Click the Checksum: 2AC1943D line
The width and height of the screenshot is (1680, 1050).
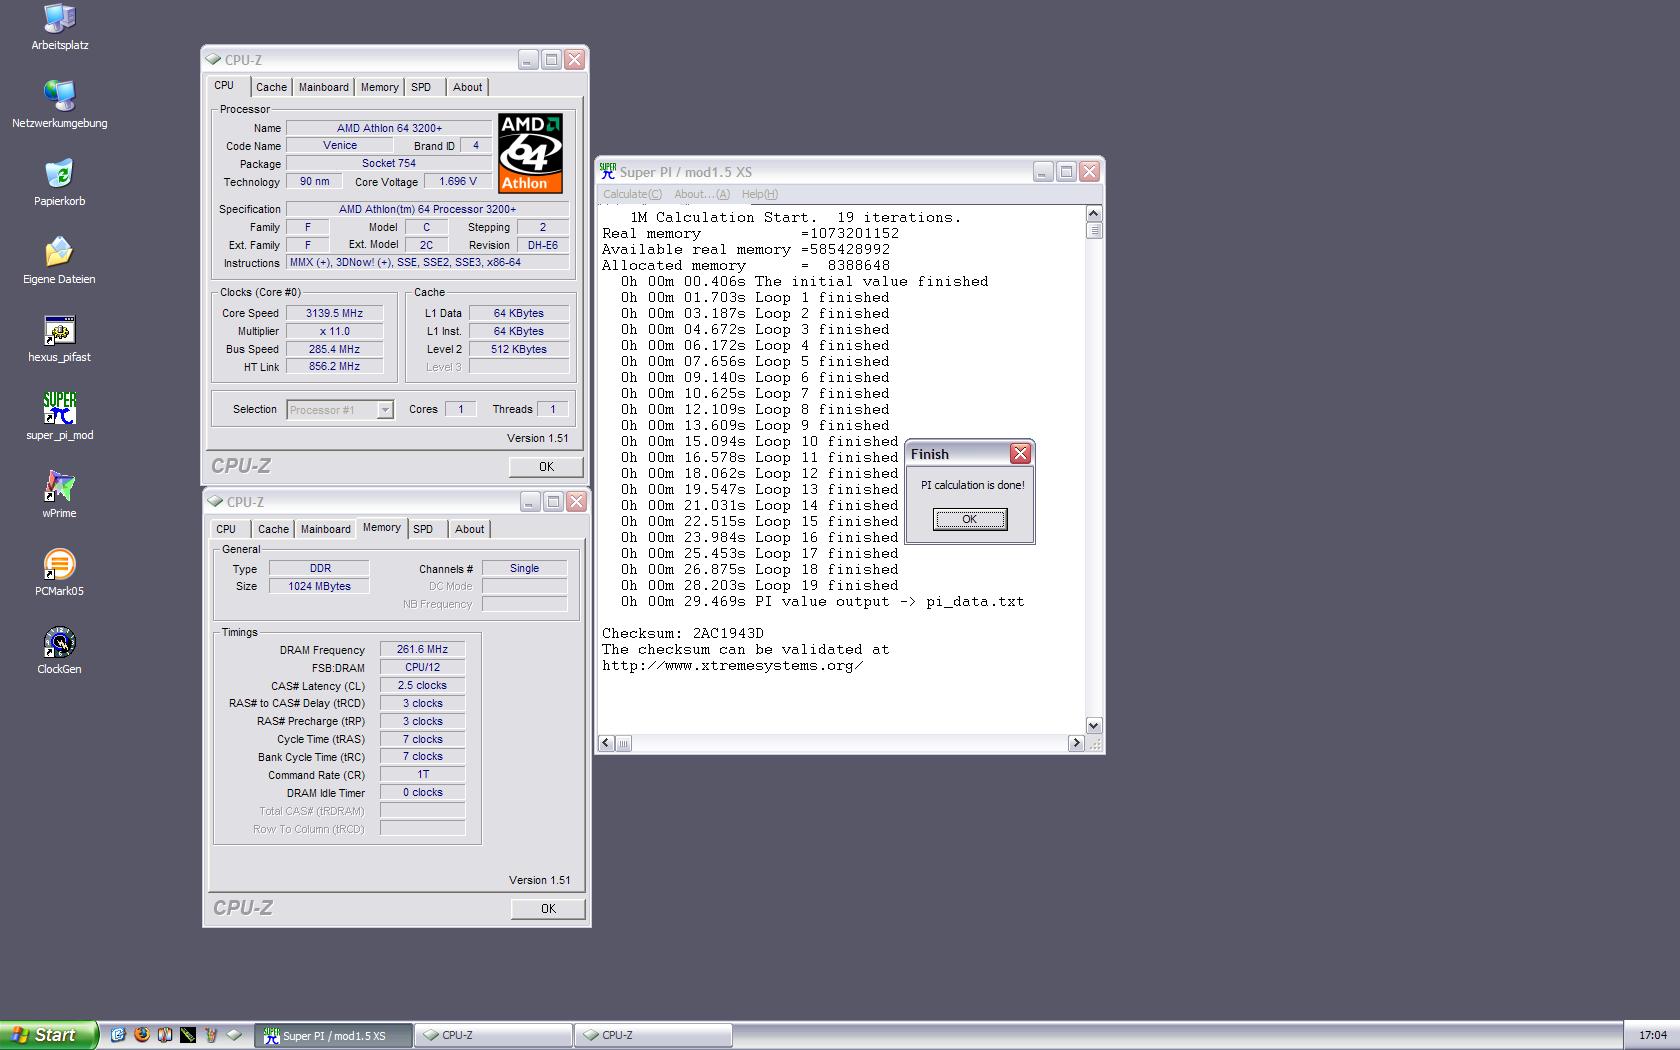[x=683, y=633]
